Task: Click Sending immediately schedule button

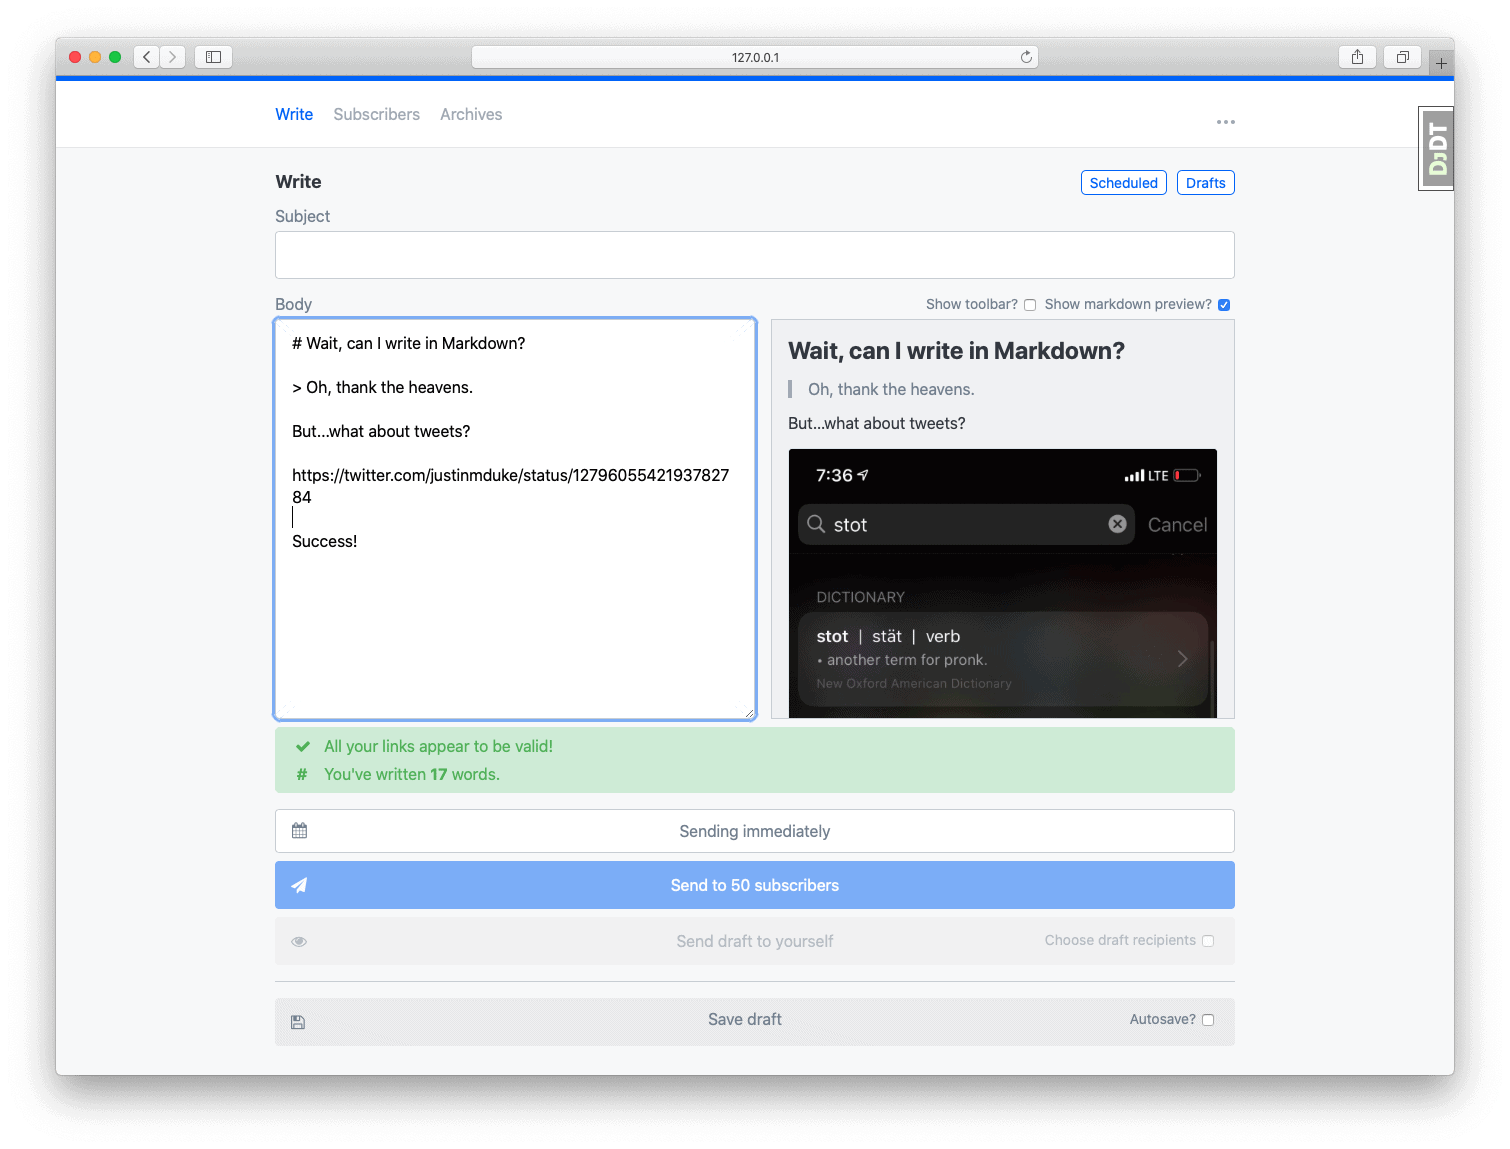Action: 755,831
